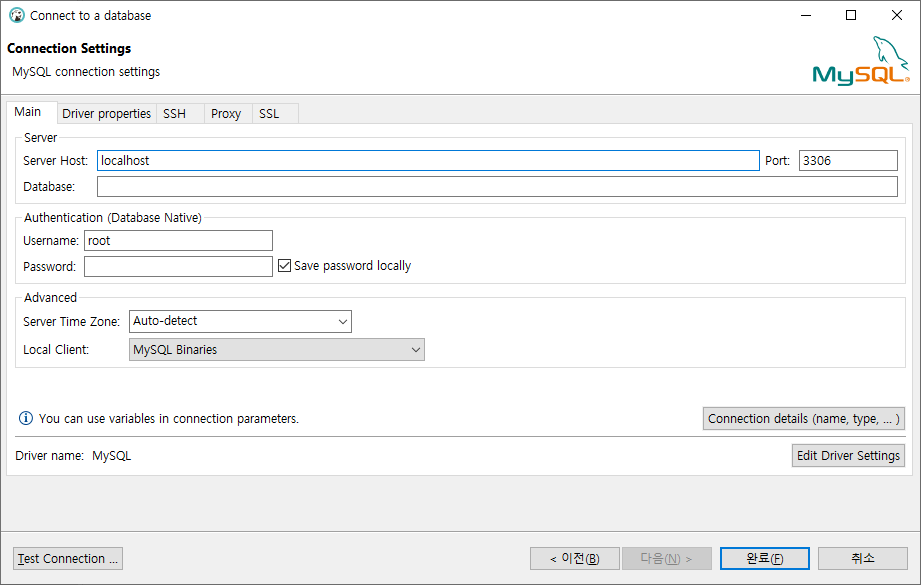Click Connection details (name, type, ...) button
921x585 pixels.
coord(804,419)
